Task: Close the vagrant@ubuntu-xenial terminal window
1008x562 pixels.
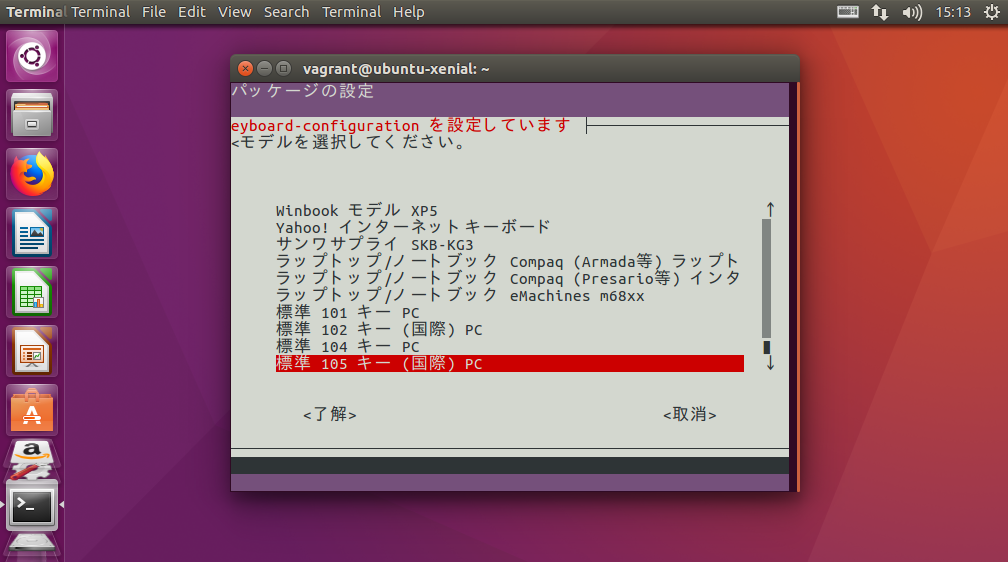Action: pos(245,68)
